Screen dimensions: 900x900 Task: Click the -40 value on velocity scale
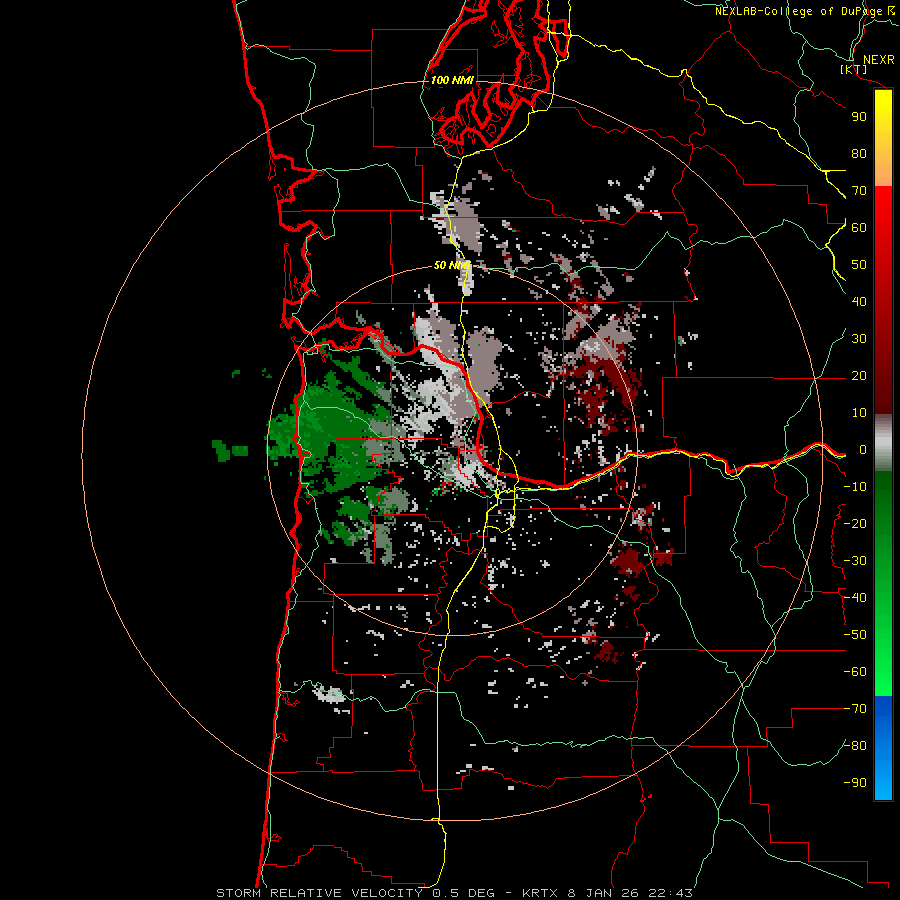pyautogui.click(x=855, y=598)
